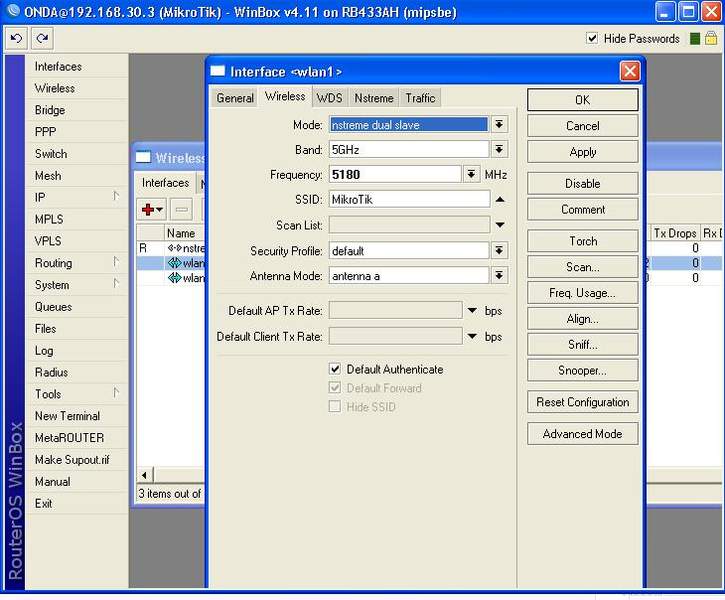The image size is (725, 600).
Task: Click the Align... button
Action: click(x=583, y=318)
